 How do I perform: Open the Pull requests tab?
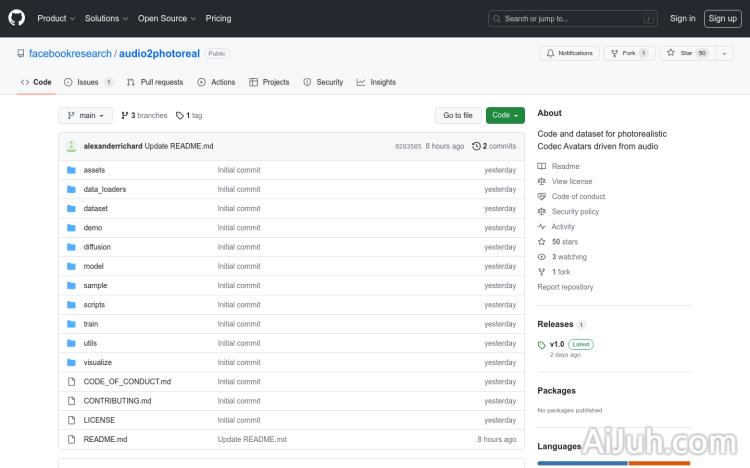click(x=156, y=82)
